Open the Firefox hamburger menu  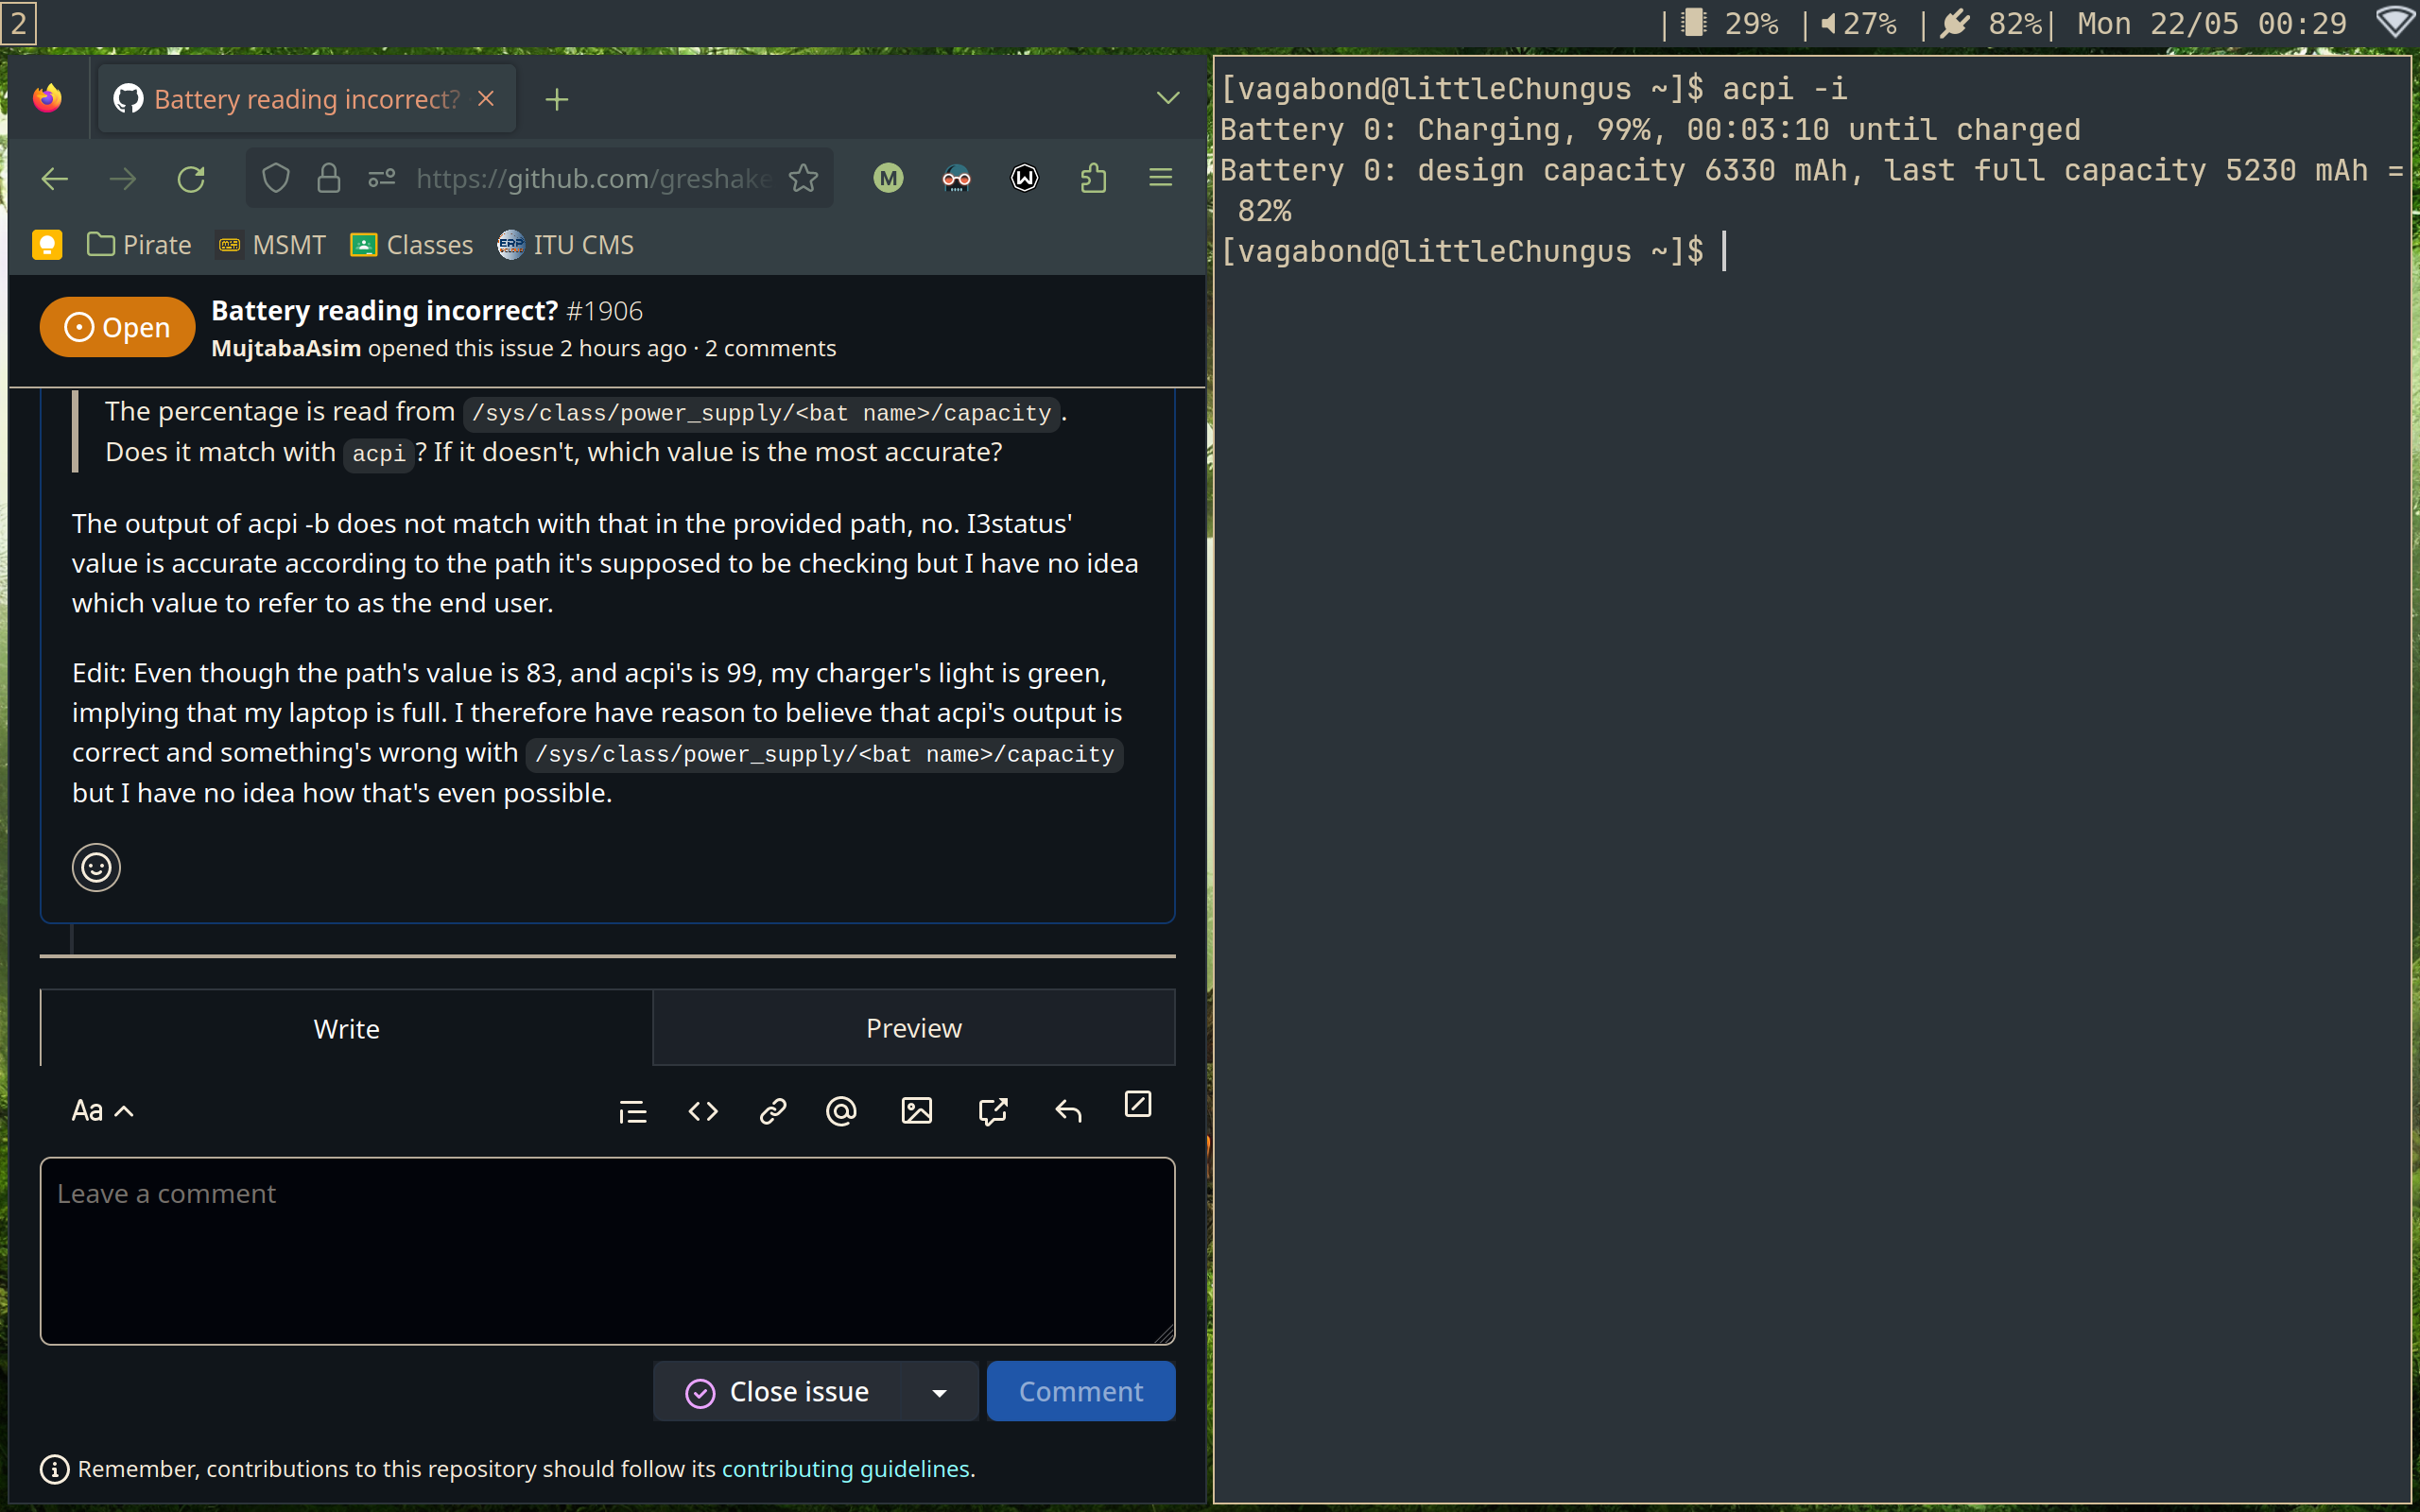tap(1159, 177)
